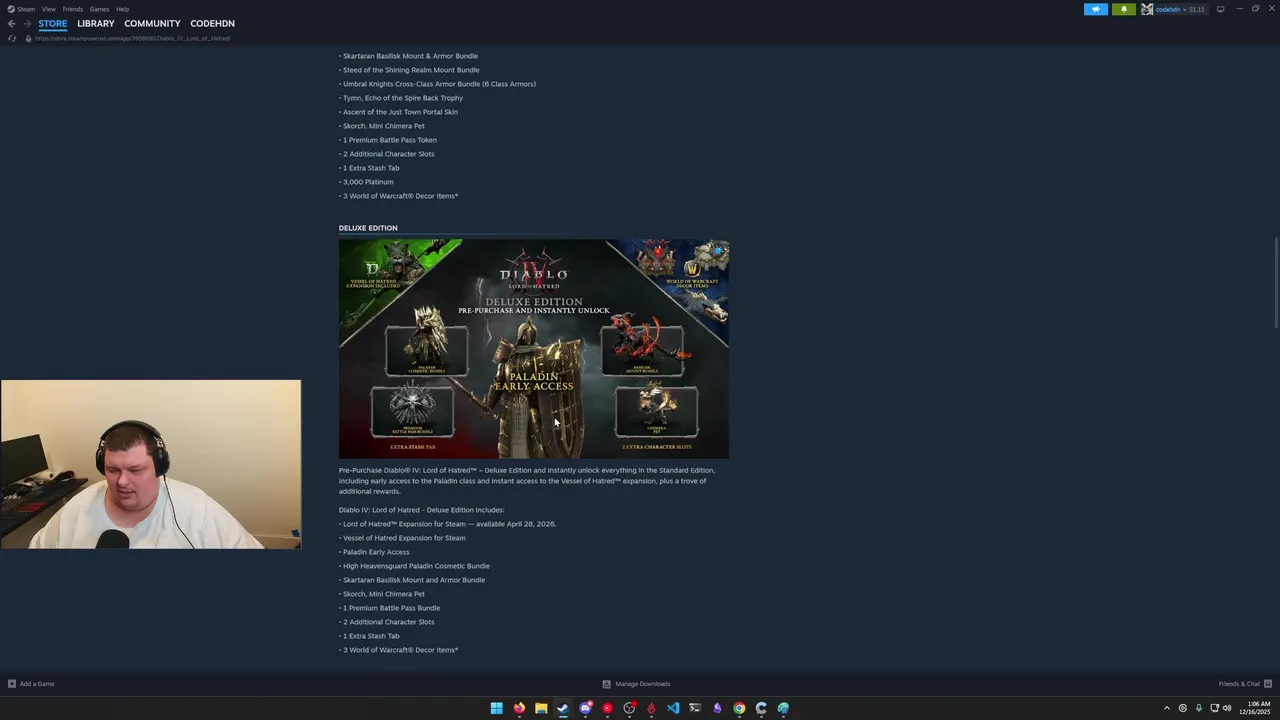Viewport: 1280px width, 720px height.
Task: Open the Friends & Chat icon
Action: click(1268, 684)
